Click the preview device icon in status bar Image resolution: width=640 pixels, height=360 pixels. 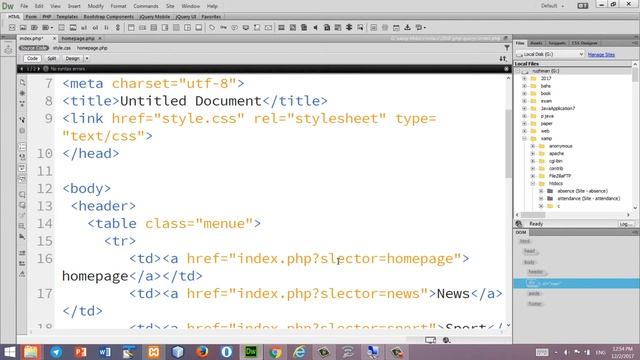[x=430, y=340]
